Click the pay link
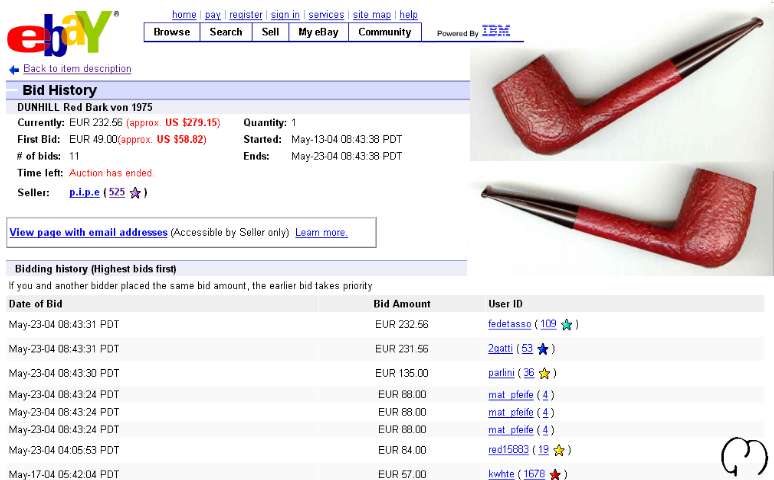This screenshot has width=774, height=480. pyautogui.click(x=213, y=15)
